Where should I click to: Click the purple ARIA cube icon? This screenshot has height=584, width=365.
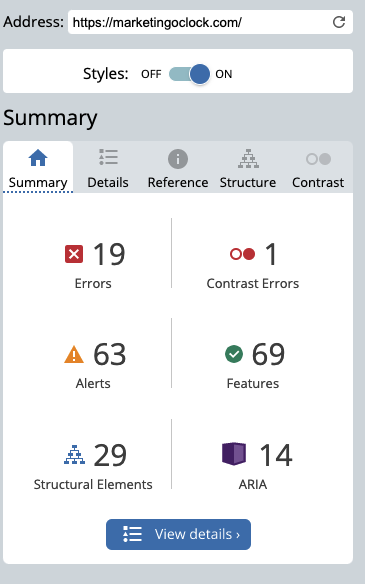point(234,454)
